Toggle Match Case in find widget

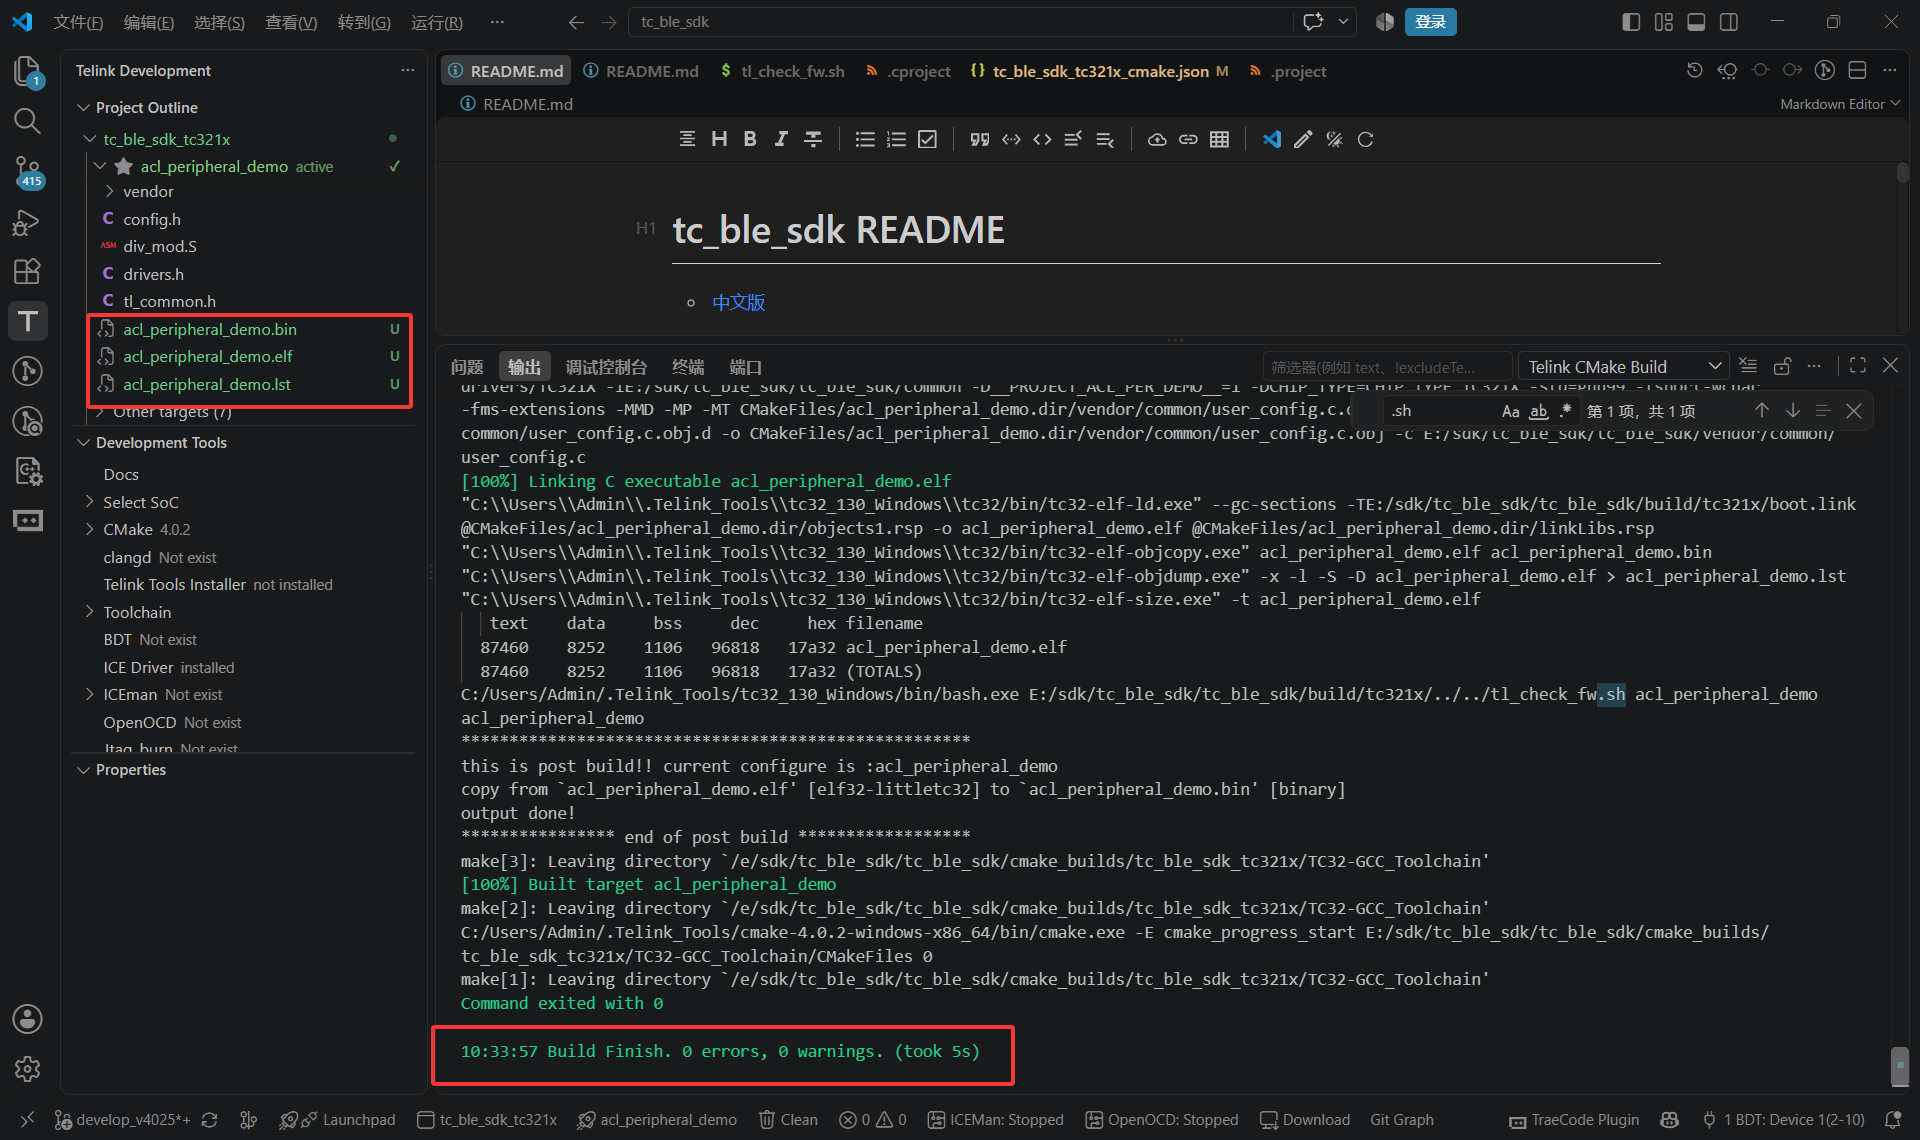pyautogui.click(x=1510, y=411)
